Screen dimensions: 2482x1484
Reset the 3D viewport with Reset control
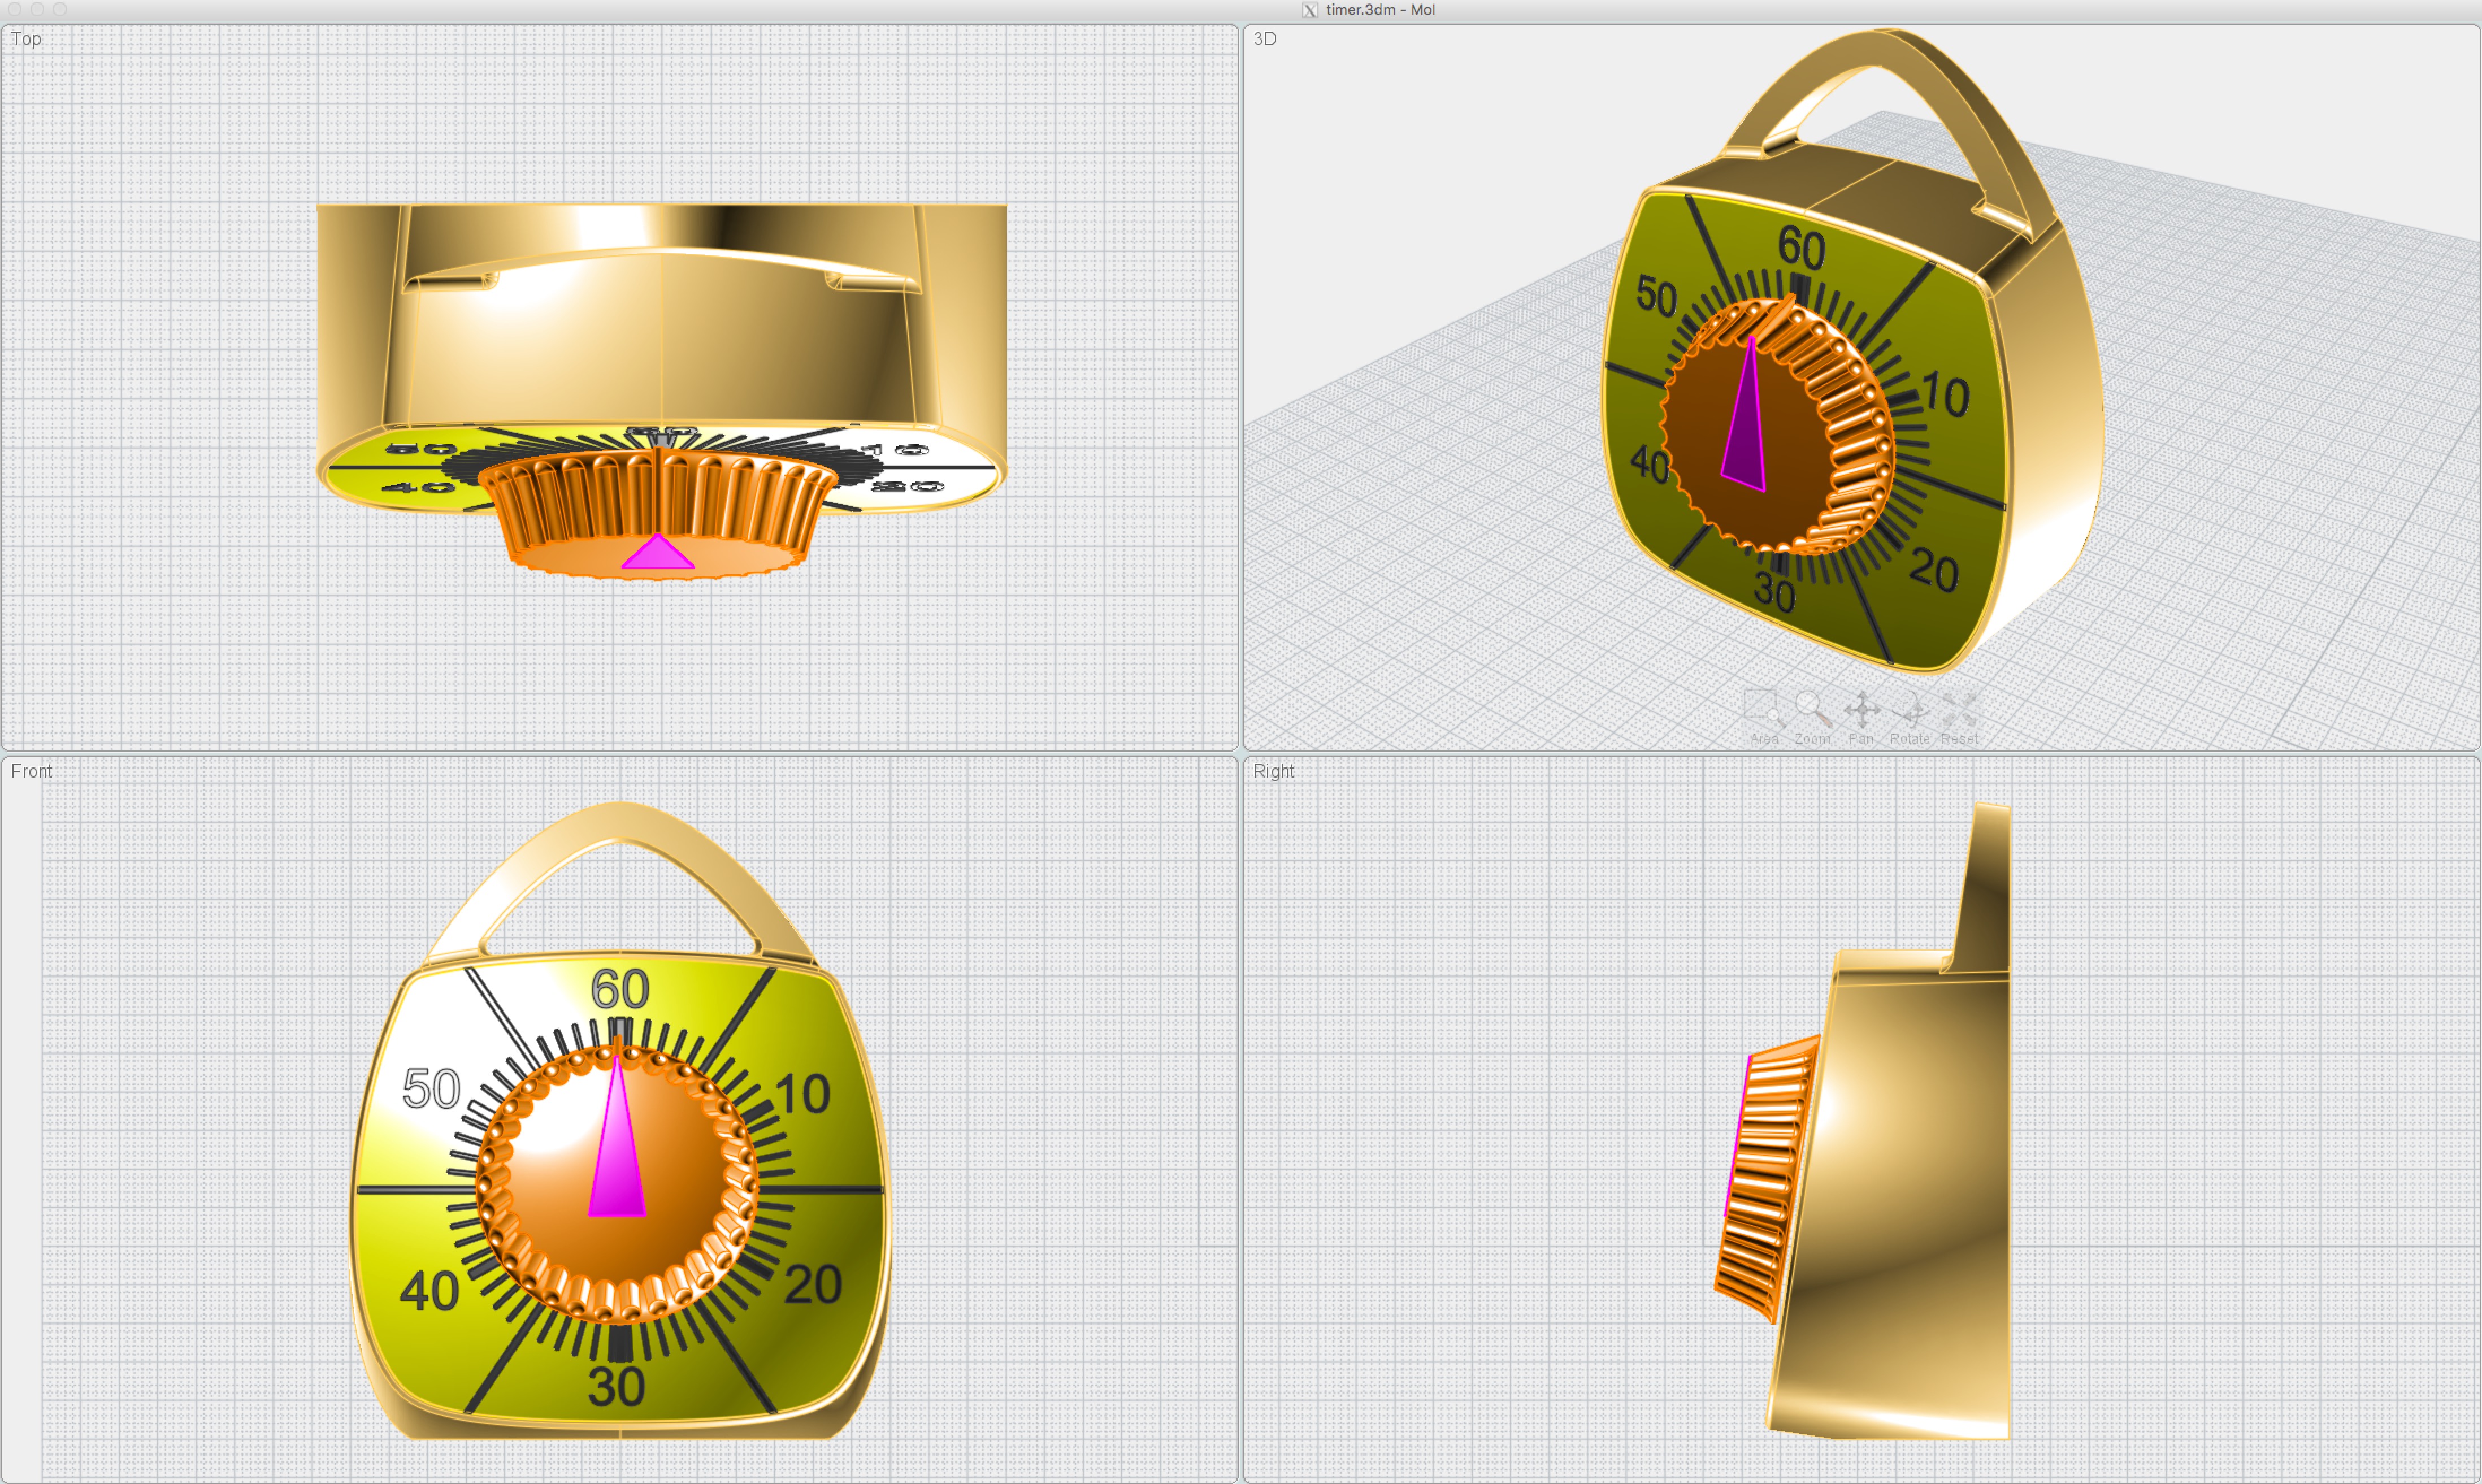point(1959,717)
